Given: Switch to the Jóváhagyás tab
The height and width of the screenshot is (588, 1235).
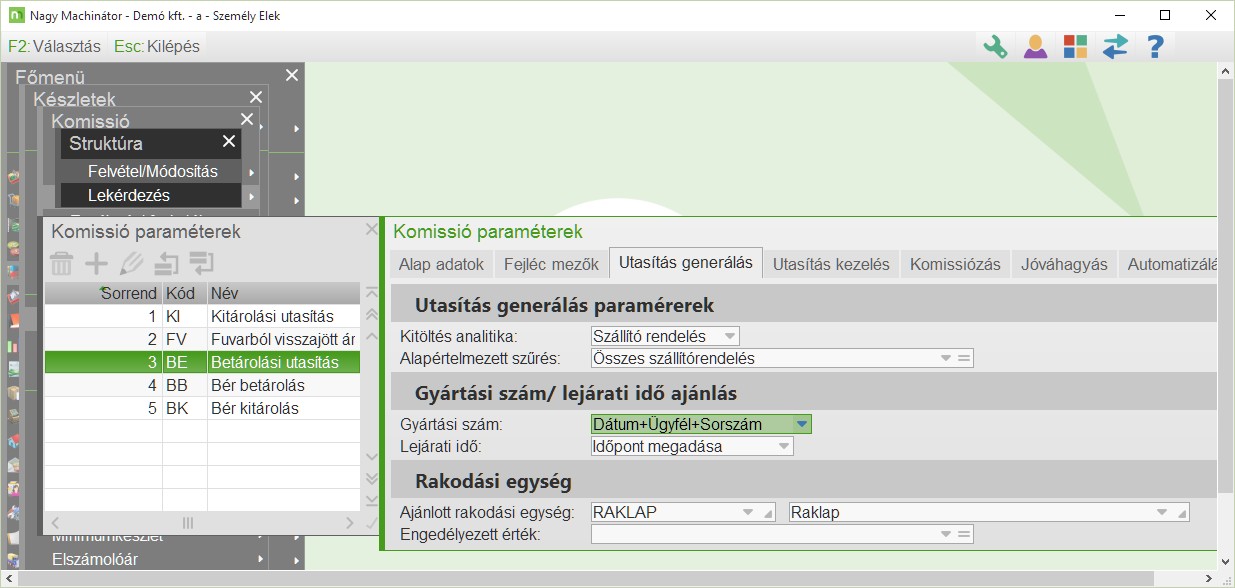Looking at the screenshot, I should point(1064,265).
